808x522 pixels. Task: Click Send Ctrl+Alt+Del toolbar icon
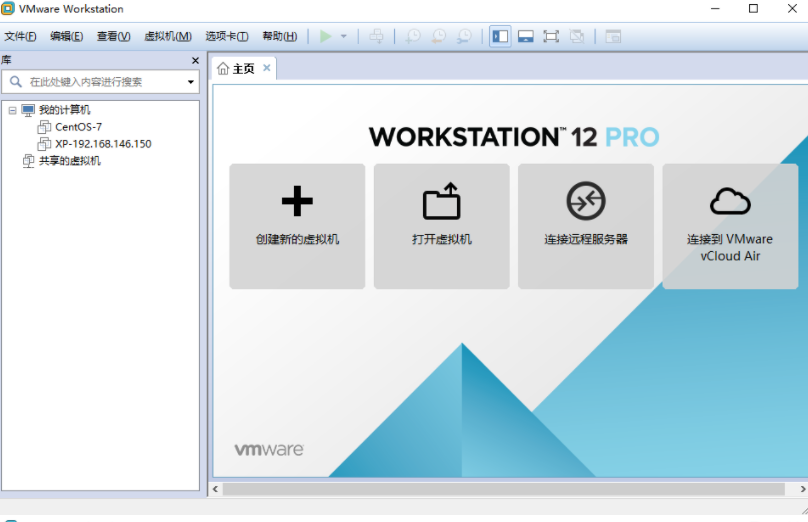tap(376, 36)
